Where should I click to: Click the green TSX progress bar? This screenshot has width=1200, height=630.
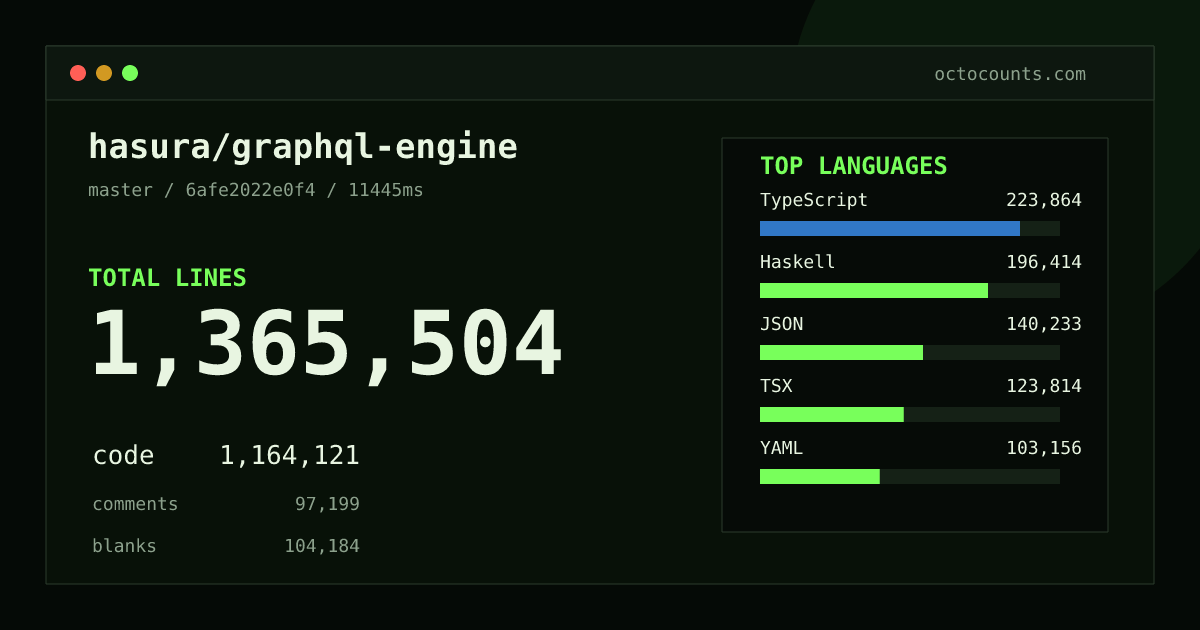(832, 414)
